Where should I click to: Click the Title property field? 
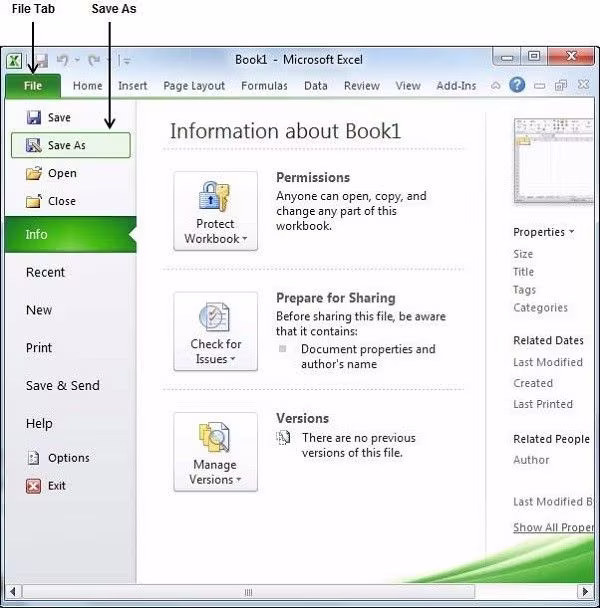click(524, 272)
